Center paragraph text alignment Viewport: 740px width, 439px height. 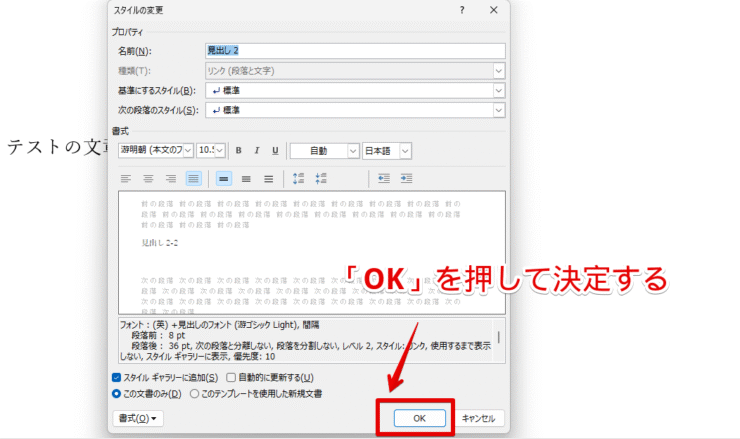(148, 178)
